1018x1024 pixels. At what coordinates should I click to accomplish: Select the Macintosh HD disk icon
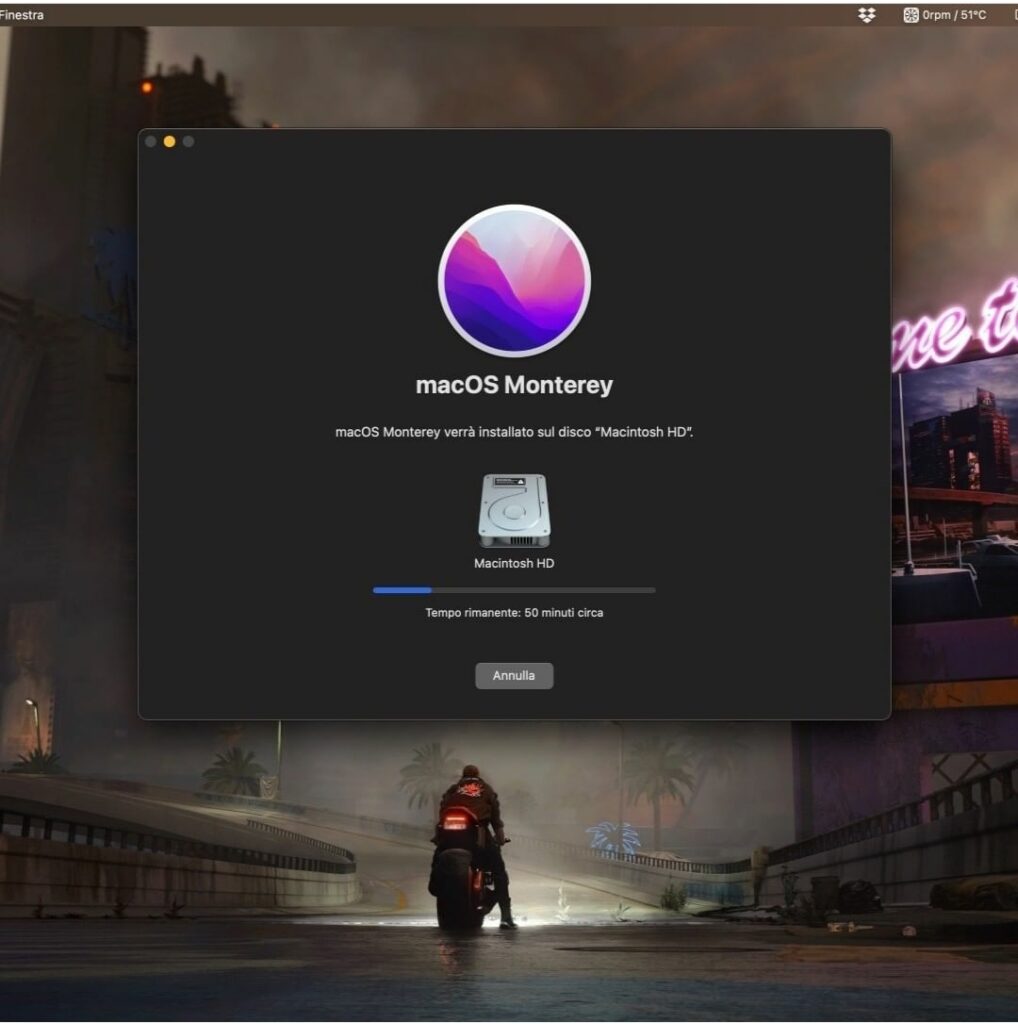(514, 511)
